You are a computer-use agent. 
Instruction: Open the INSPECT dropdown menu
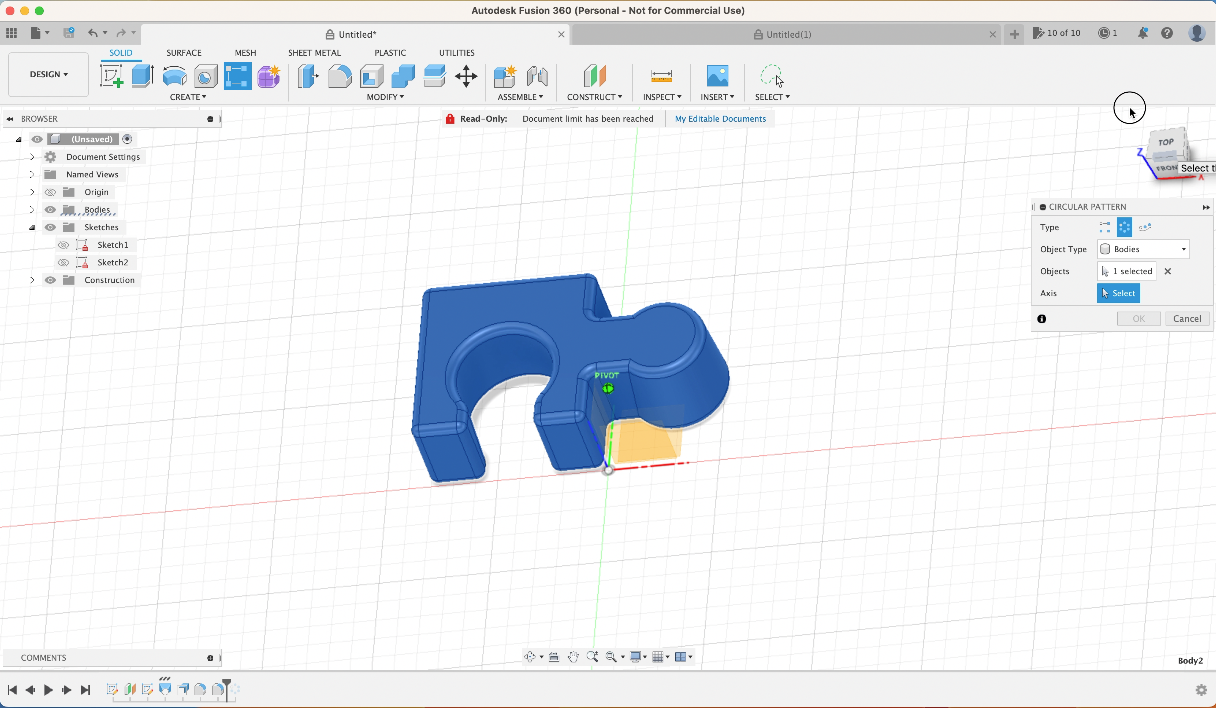(662, 97)
